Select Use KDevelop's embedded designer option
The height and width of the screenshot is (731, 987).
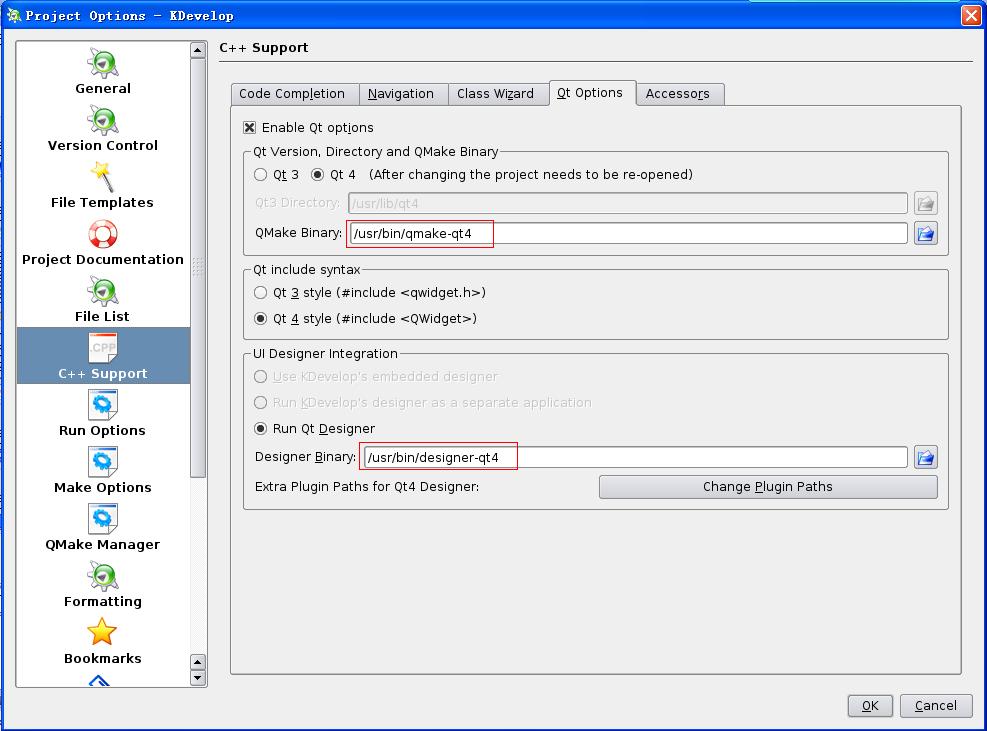click(x=261, y=377)
